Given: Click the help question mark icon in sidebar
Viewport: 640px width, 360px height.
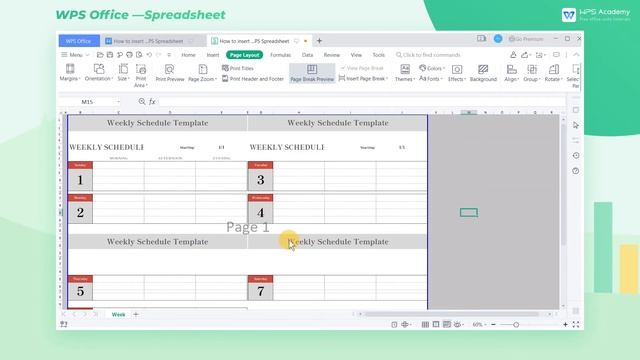Looking at the screenshot, I should (x=576, y=171).
